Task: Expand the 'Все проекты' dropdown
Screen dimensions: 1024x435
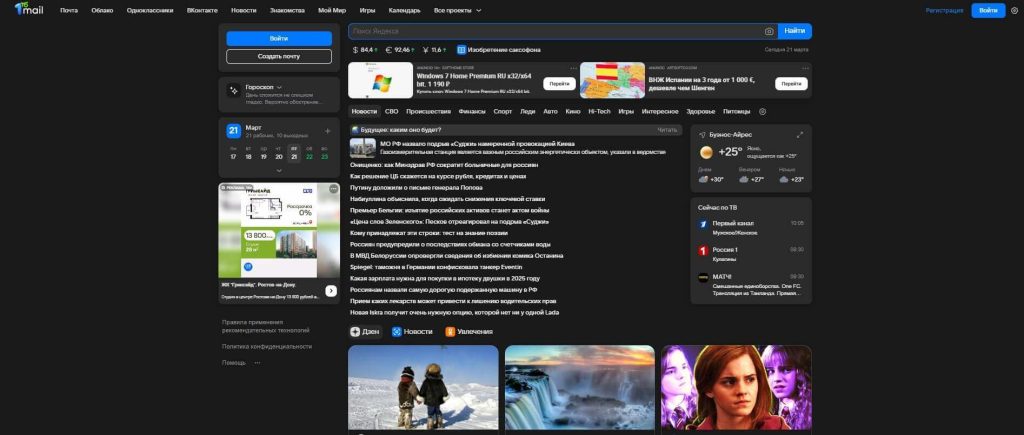Action: click(x=458, y=10)
